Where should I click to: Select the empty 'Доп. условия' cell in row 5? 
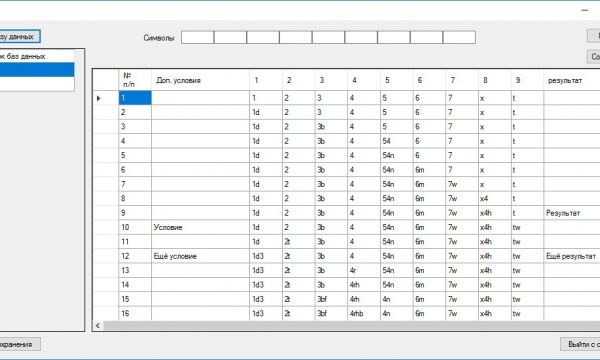(x=201, y=155)
